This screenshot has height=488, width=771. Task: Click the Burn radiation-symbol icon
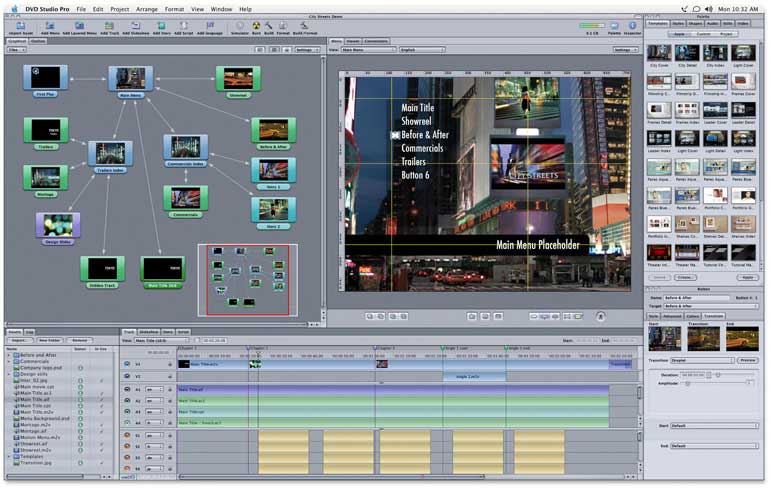pos(256,26)
